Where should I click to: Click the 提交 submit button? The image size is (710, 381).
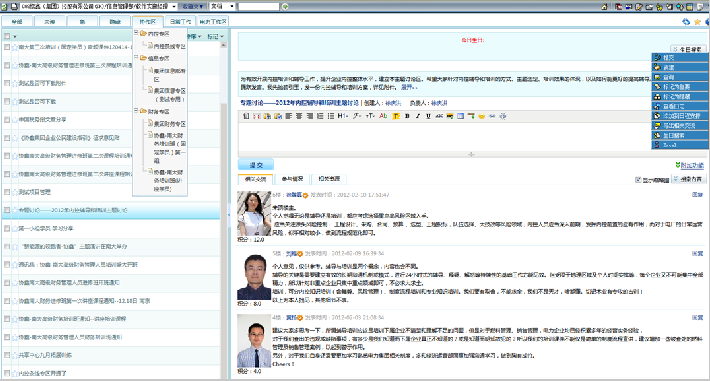coord(256,165)
